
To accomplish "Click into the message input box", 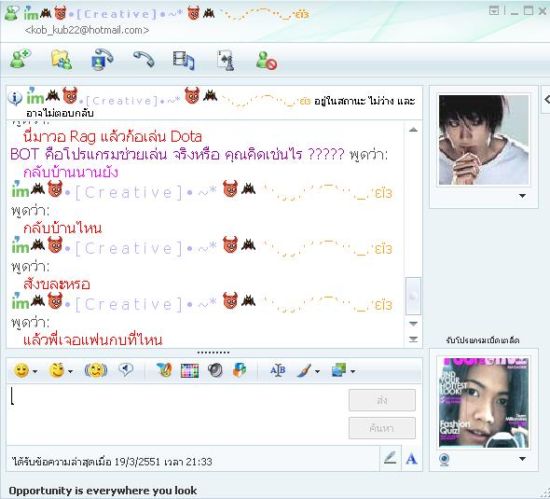I will (177, 414).
